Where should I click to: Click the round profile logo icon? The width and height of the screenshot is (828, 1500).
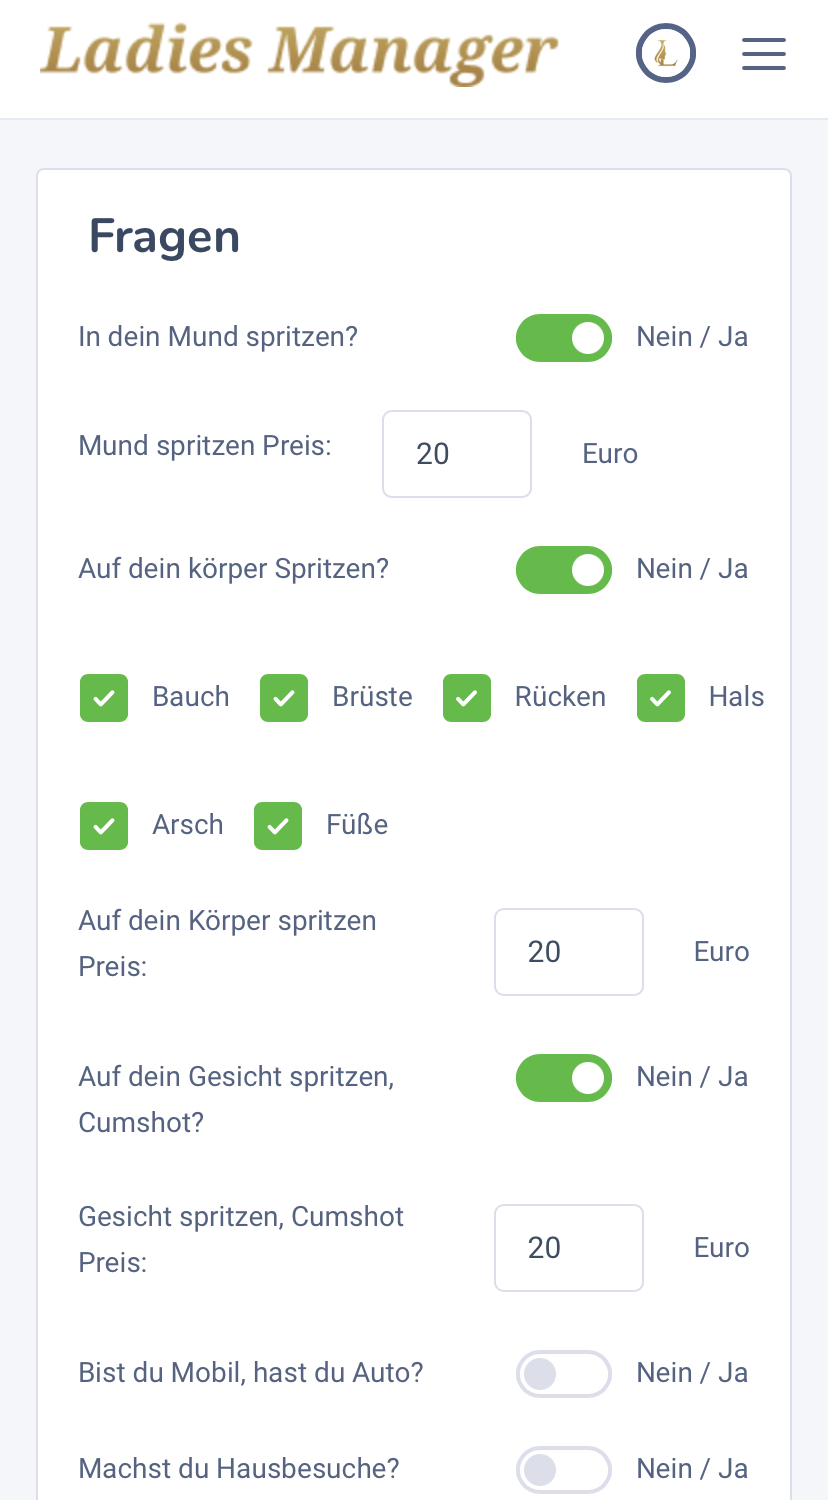coord(665,53)
